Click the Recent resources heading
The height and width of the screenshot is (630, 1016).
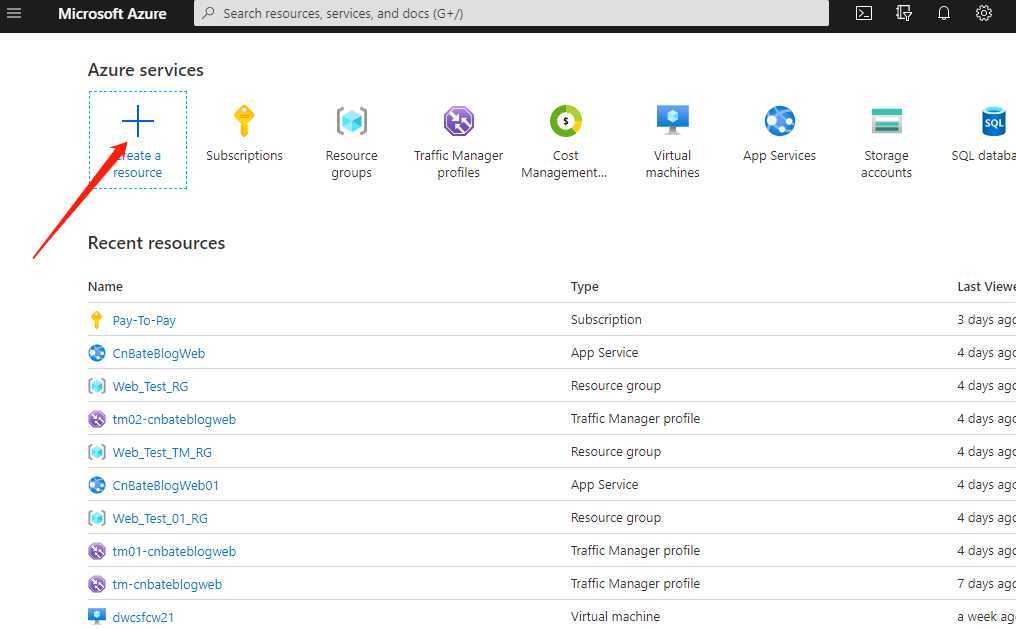(x=156, y=243)
